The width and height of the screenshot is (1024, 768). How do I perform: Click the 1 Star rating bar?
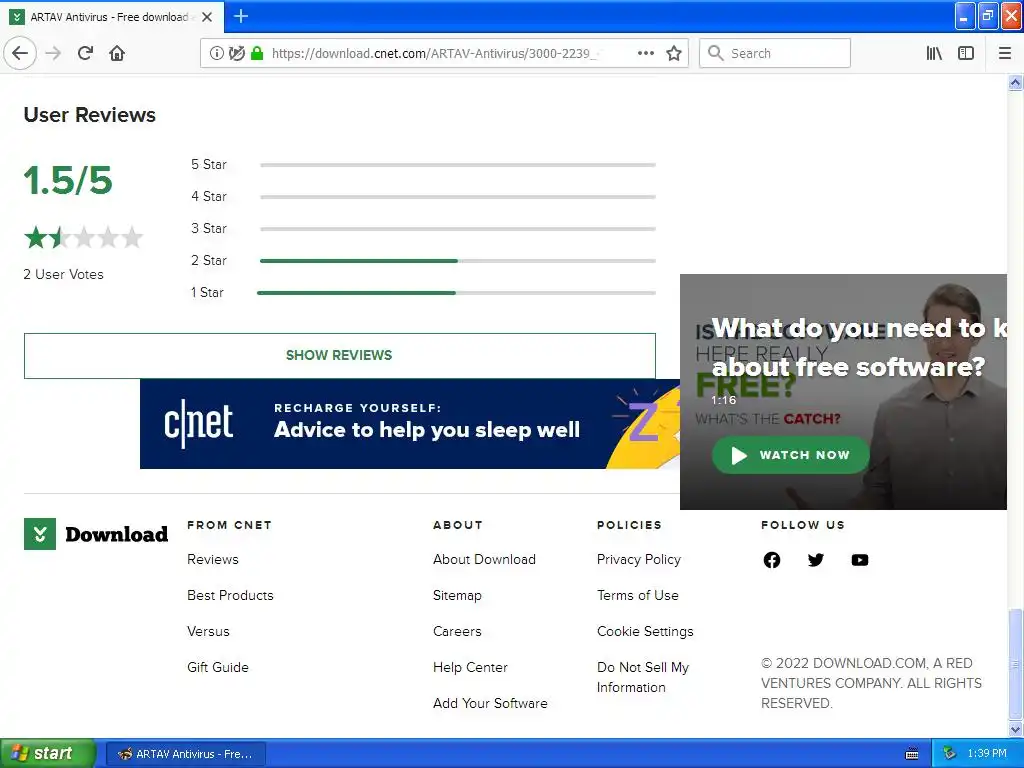click(456, 293)
